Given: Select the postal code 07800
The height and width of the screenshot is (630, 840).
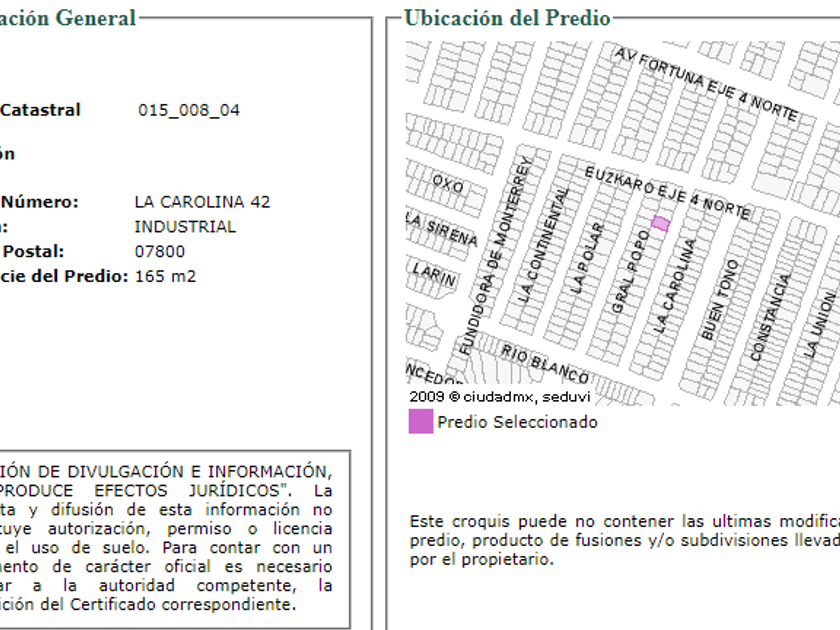Looking at the screenshot, I should (160, 251).
